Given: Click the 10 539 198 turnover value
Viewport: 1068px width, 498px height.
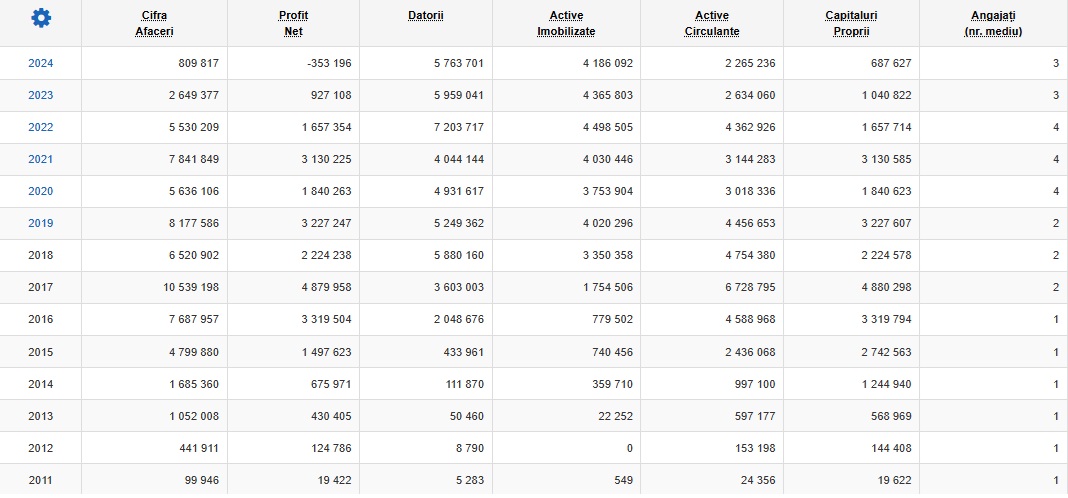Looking at the screenshot, I should [191, 287].
